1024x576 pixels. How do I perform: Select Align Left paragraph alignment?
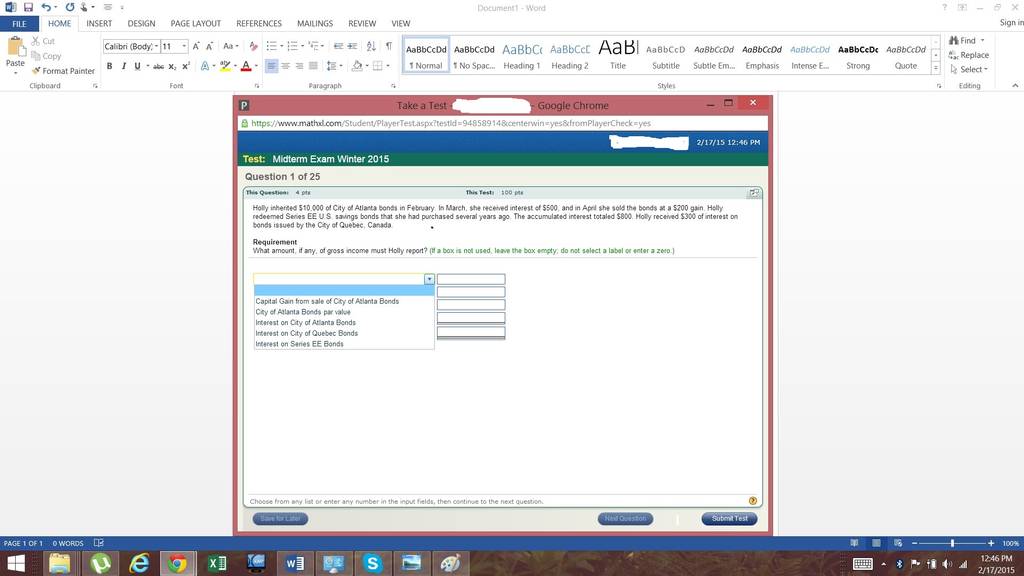click(271, 66)
